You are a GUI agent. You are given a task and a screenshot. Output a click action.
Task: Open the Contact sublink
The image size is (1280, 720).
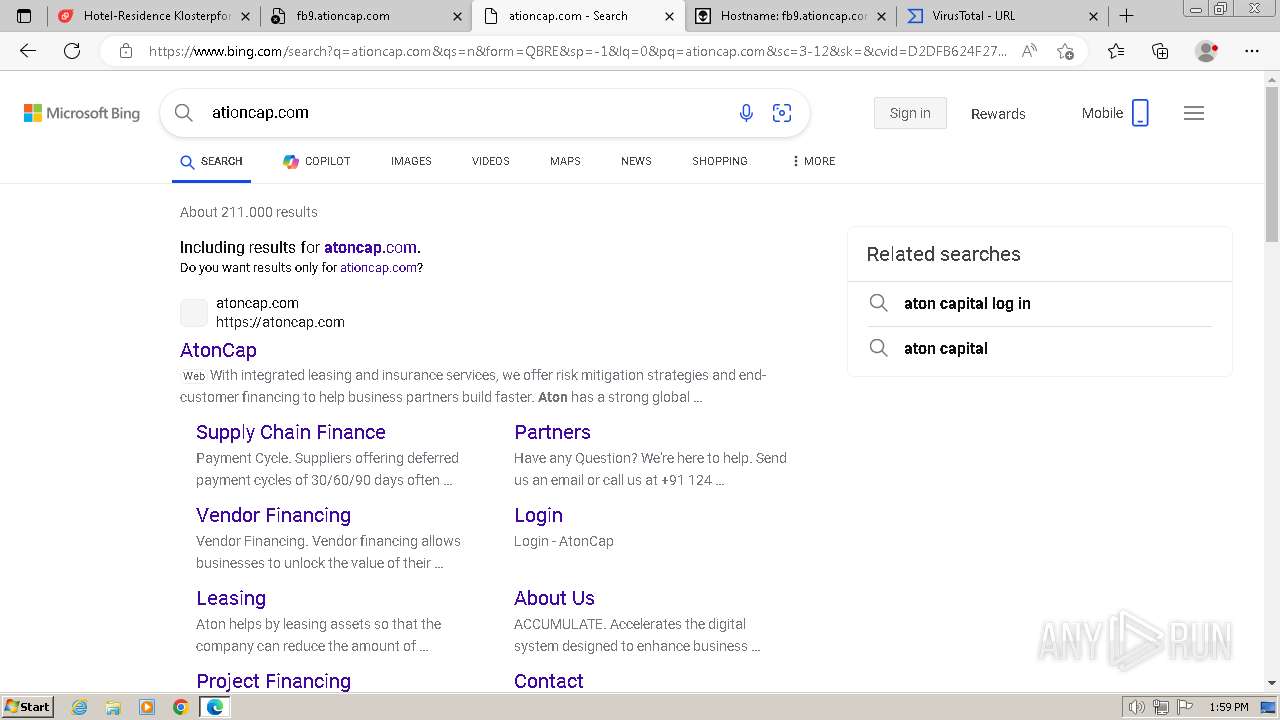(x=548, y=681)
